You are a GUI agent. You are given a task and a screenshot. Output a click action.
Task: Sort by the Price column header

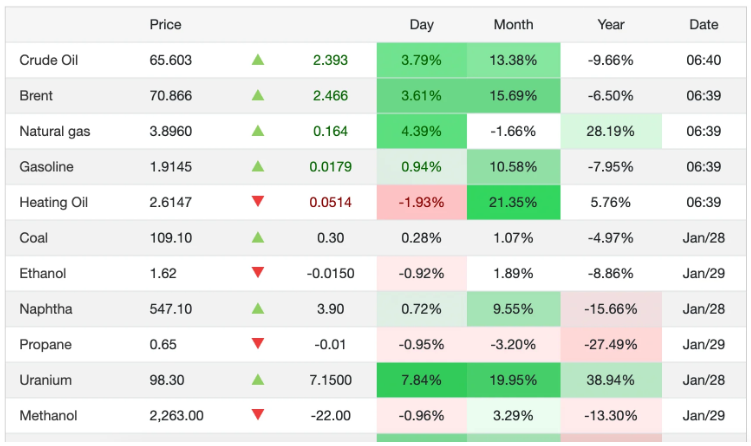(166, 24)
